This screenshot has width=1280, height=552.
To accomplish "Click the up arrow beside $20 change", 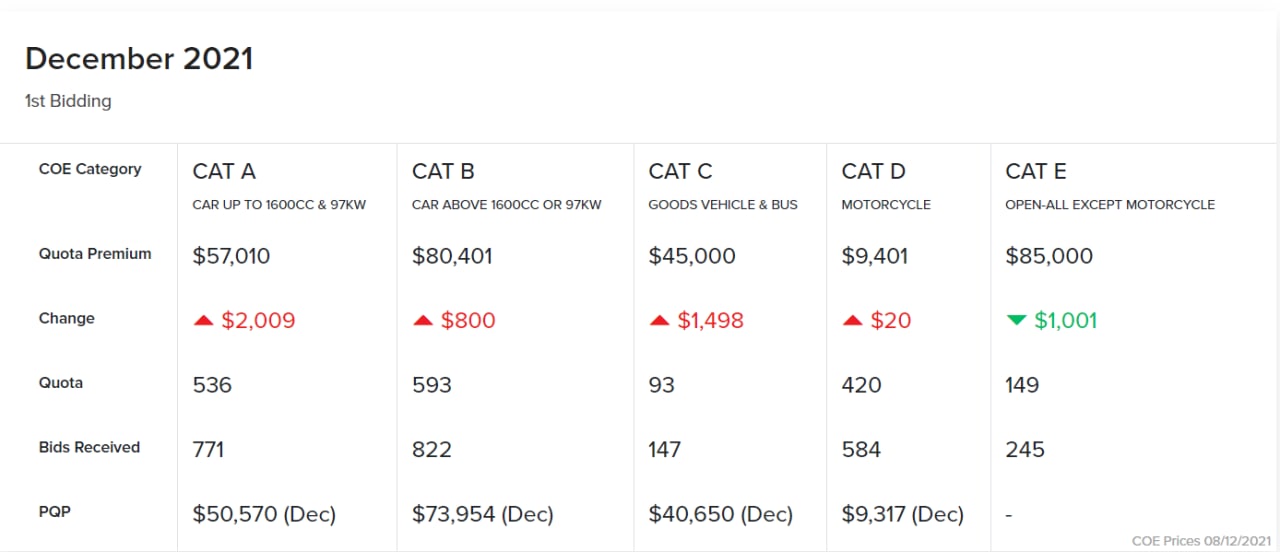I will pos(852,320).
